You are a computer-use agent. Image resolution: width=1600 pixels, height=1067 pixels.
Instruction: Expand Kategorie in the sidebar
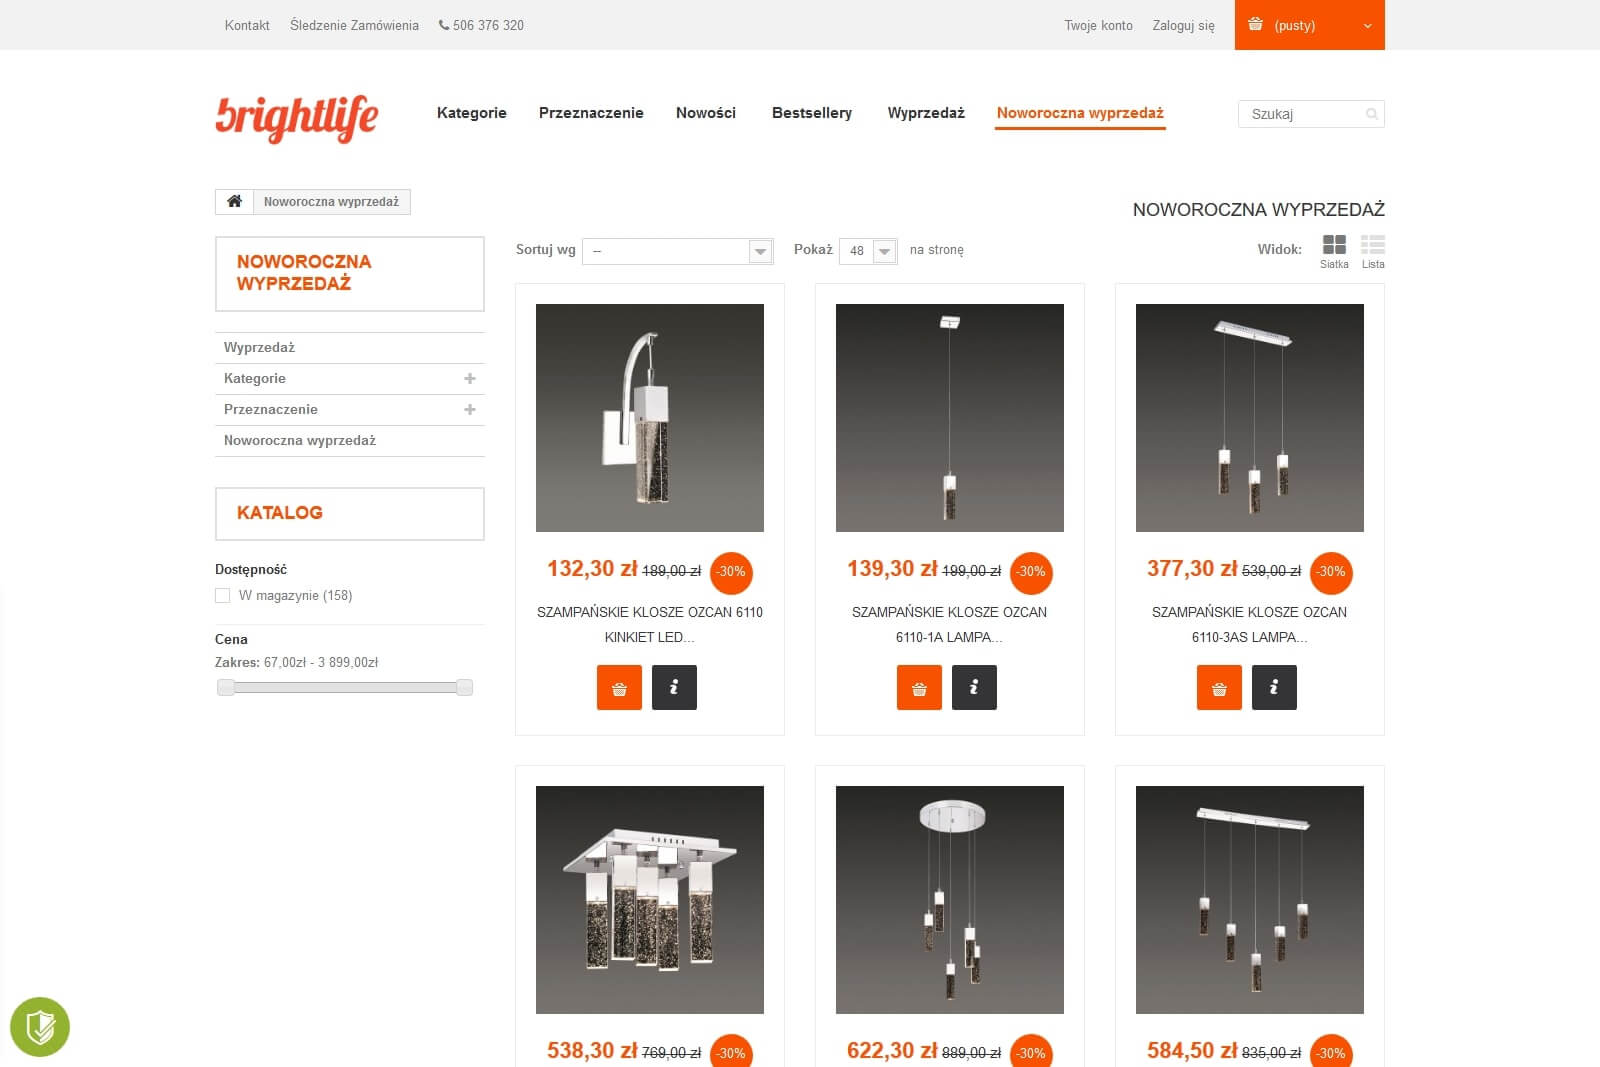(x=470, y=378)
